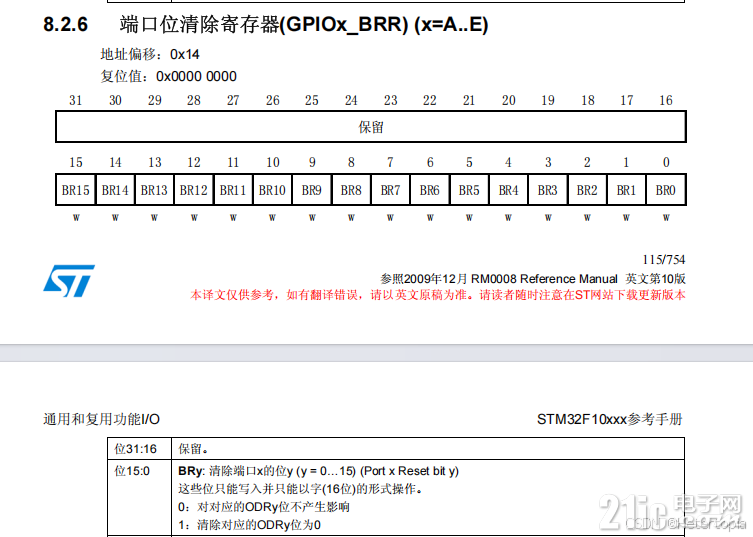753x537 pixels.
Task: Click the reserved field 保留 in the upper register row
Action: coord(371,127)
